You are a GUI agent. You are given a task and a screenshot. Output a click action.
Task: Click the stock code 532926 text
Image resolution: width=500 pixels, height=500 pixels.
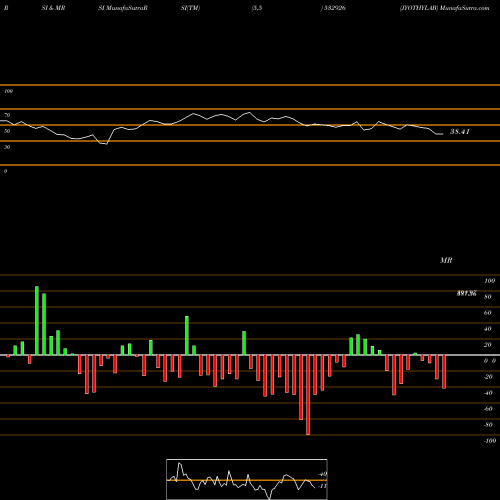tap(335, 8)
